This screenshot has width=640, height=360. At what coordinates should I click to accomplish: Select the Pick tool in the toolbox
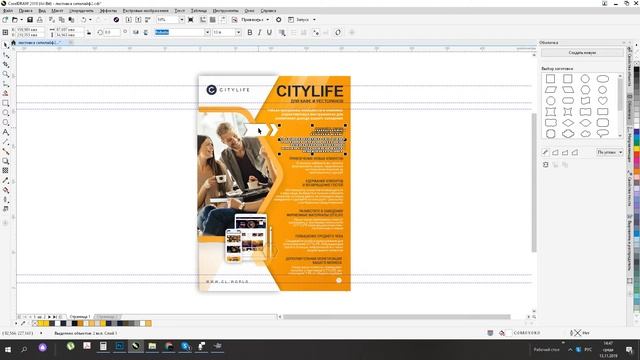point(6,45)
